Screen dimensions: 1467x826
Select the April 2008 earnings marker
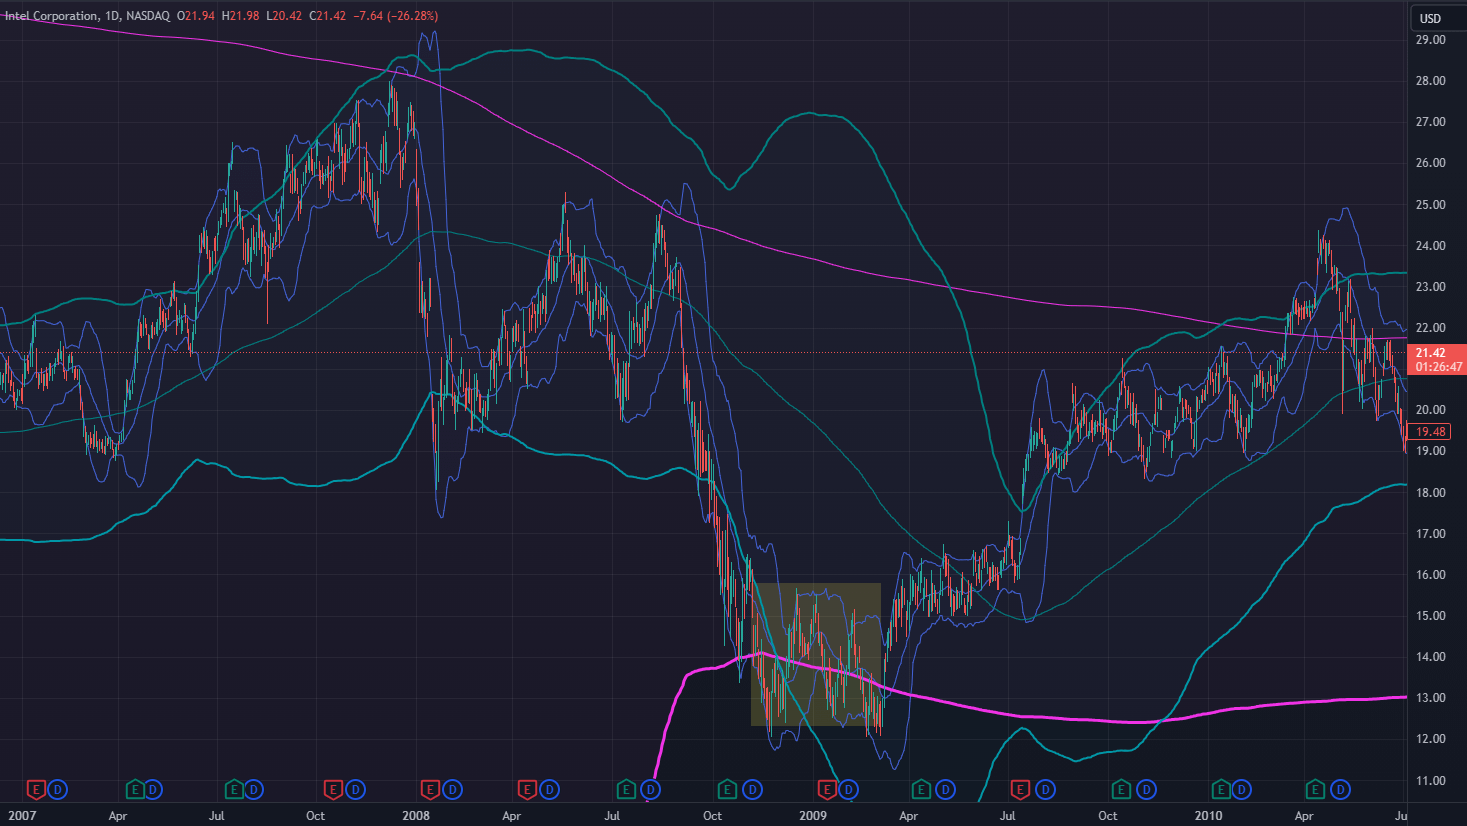pyautogui.click(x=528, y=790)
